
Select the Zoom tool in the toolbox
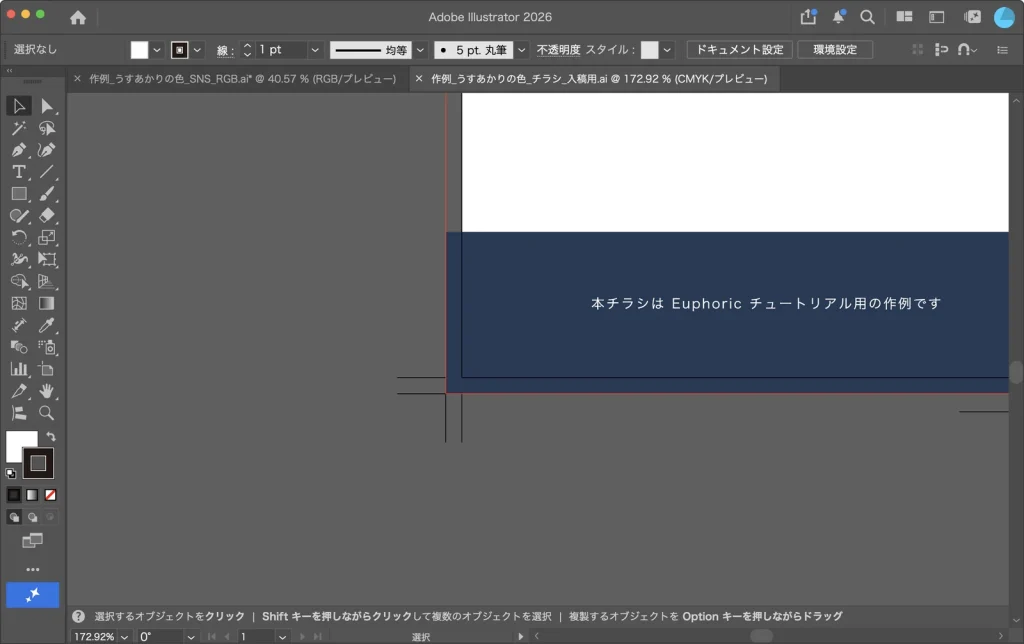coord(46,413)
